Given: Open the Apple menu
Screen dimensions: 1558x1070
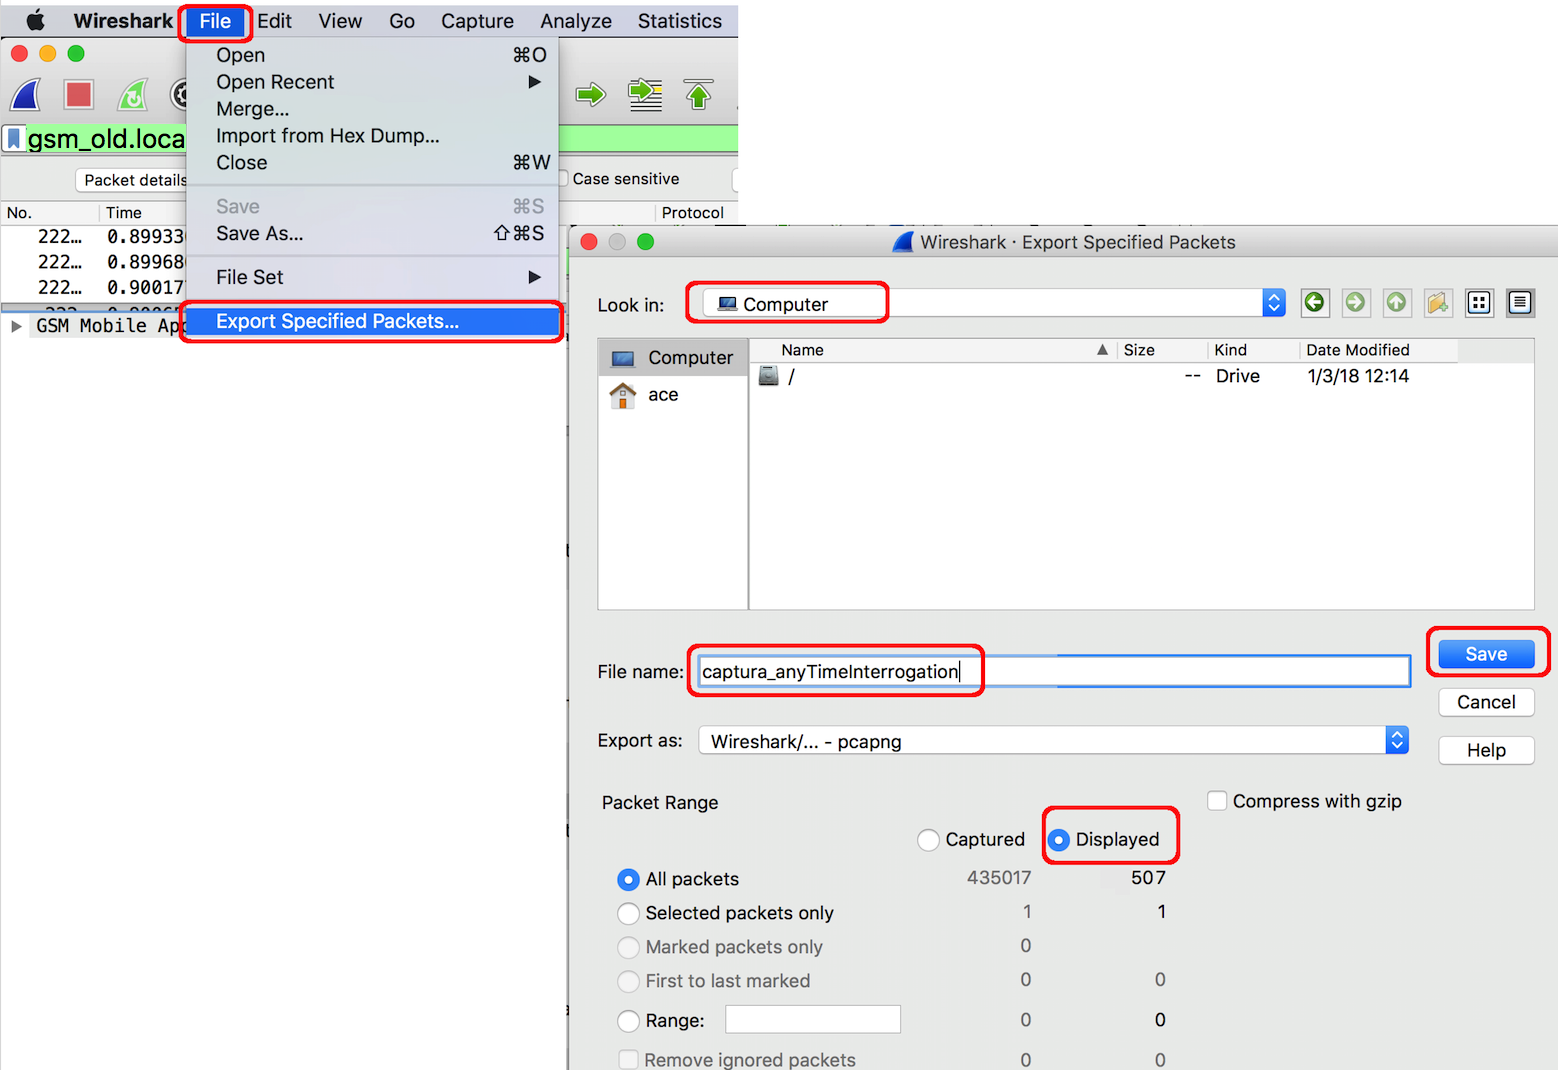Looking at the screenshot, I should [35, 21].
